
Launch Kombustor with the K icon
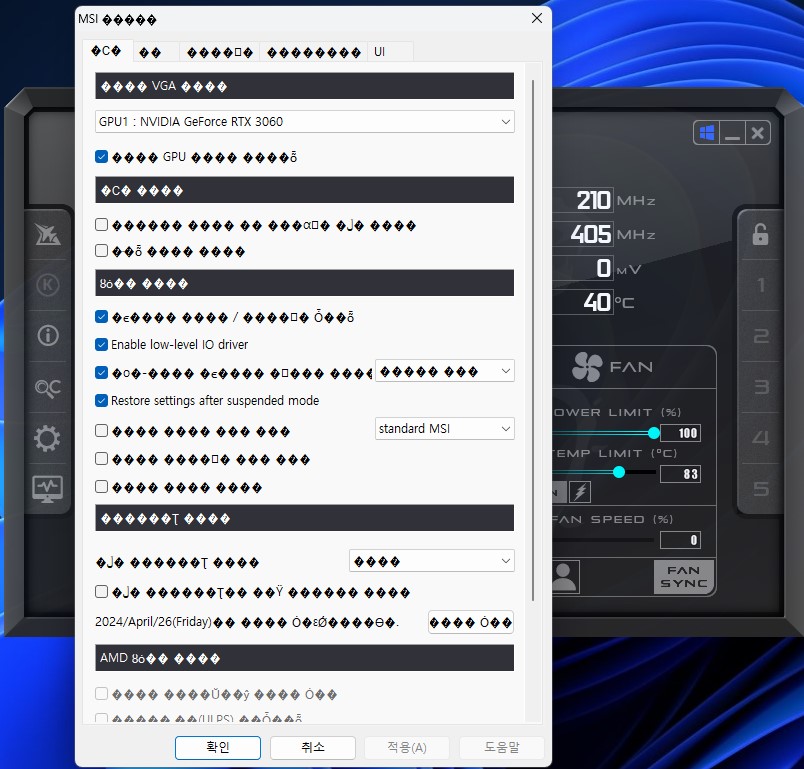48,285
